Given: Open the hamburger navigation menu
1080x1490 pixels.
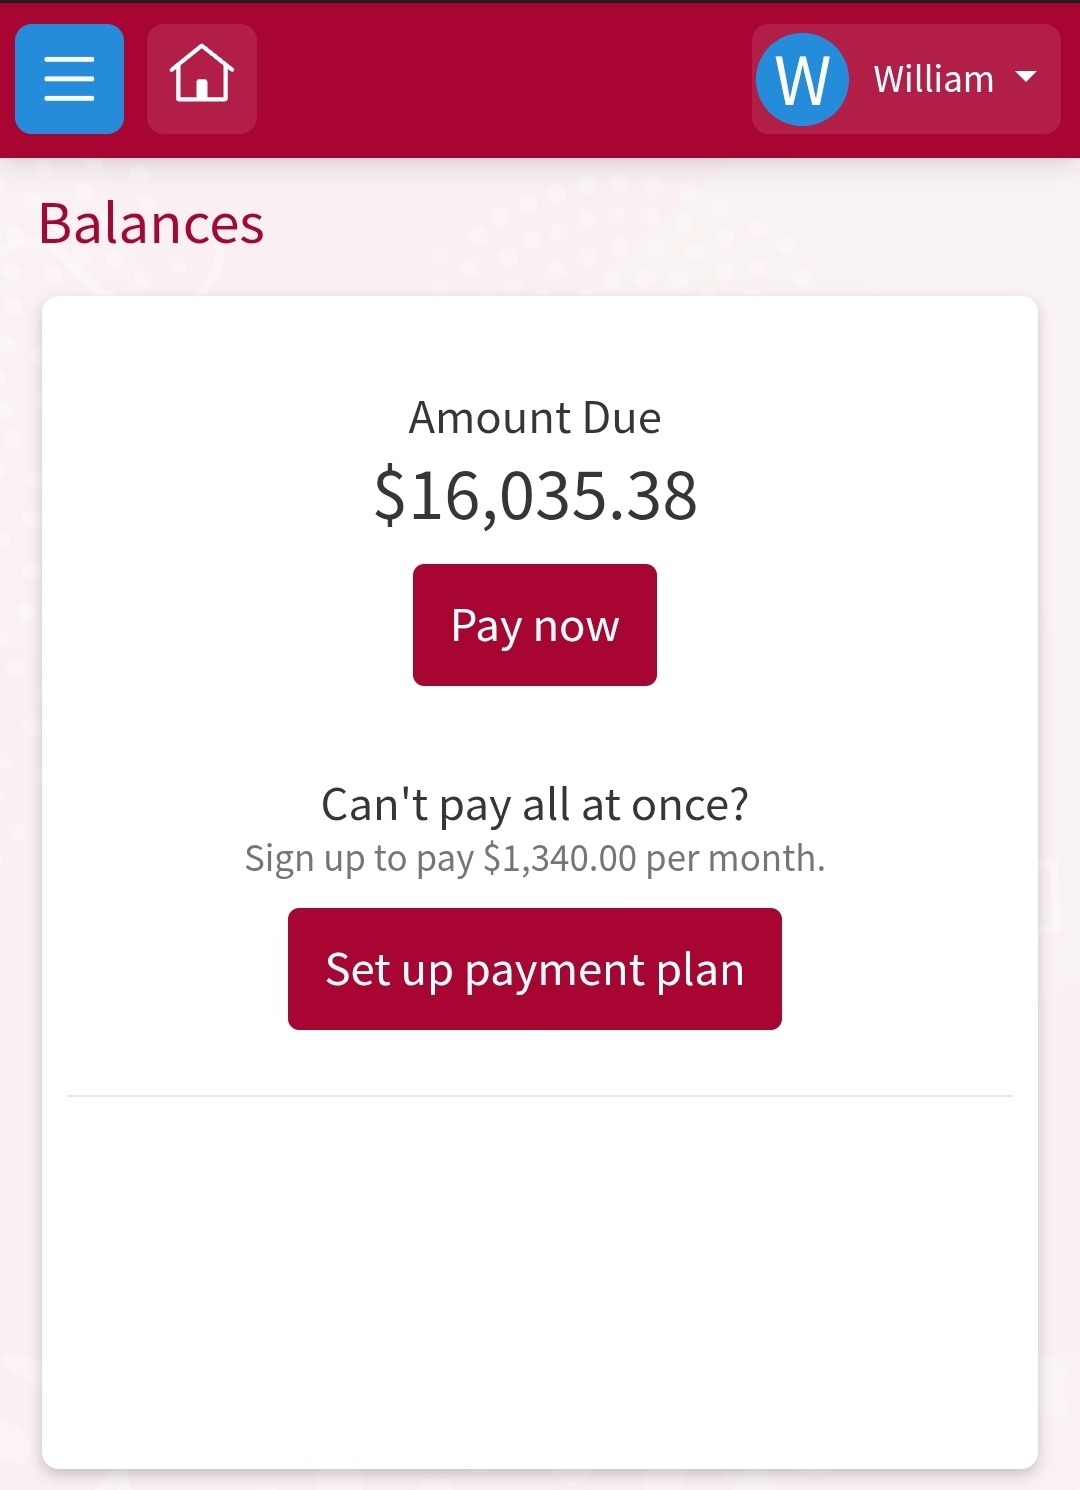Looking at the screenshot, I should point(69,79).
